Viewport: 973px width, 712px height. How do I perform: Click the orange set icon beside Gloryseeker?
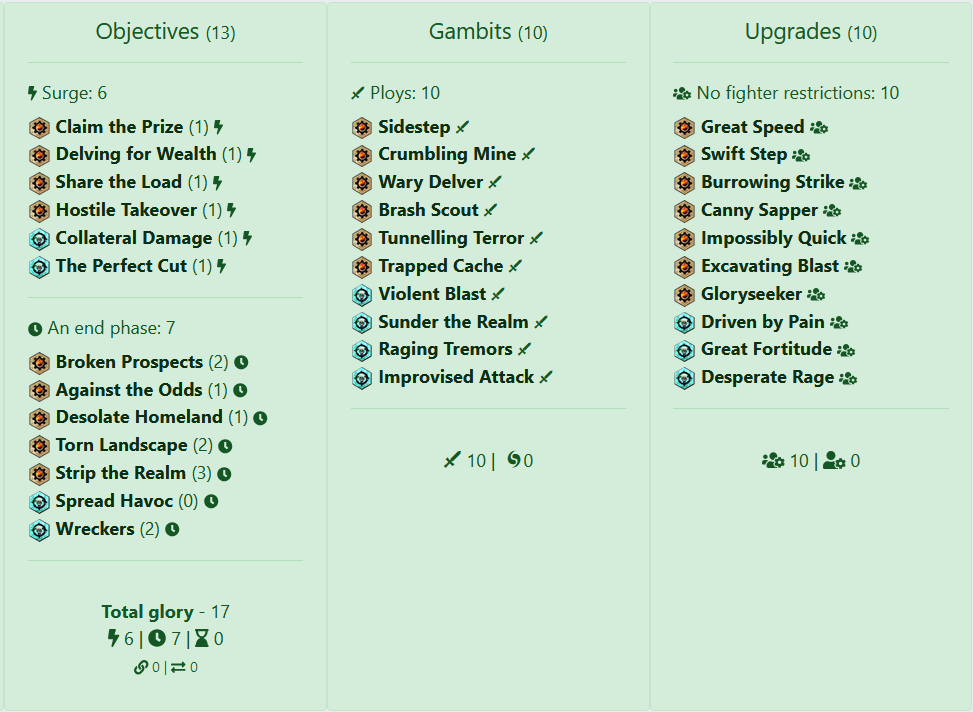click(x=684, y=295)
